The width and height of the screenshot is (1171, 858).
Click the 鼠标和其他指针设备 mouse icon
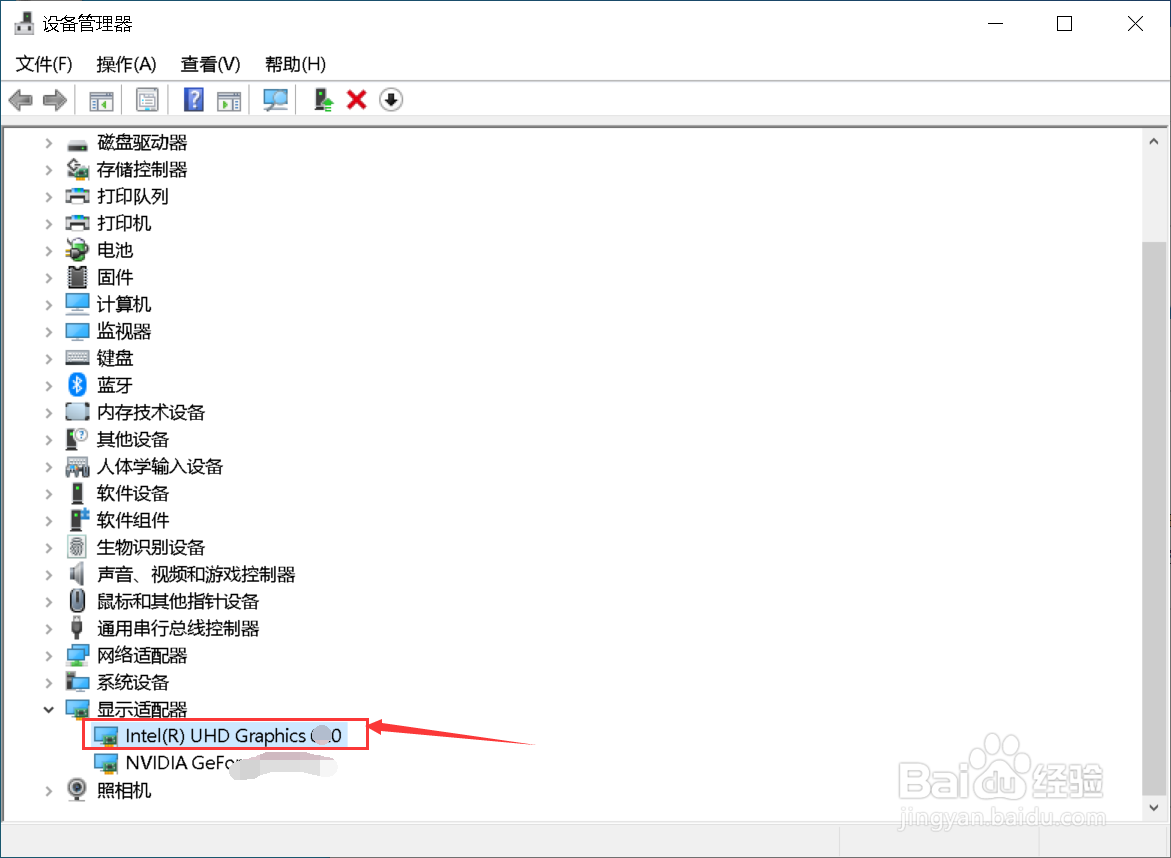coord(77,600)
